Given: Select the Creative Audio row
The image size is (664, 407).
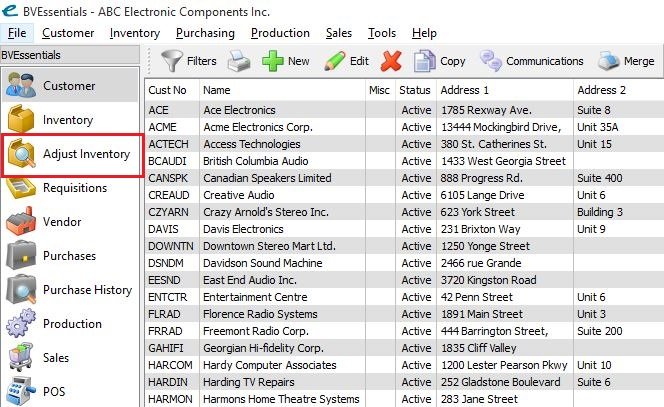Looking at the screenshot, I should [x=404, y=195].
